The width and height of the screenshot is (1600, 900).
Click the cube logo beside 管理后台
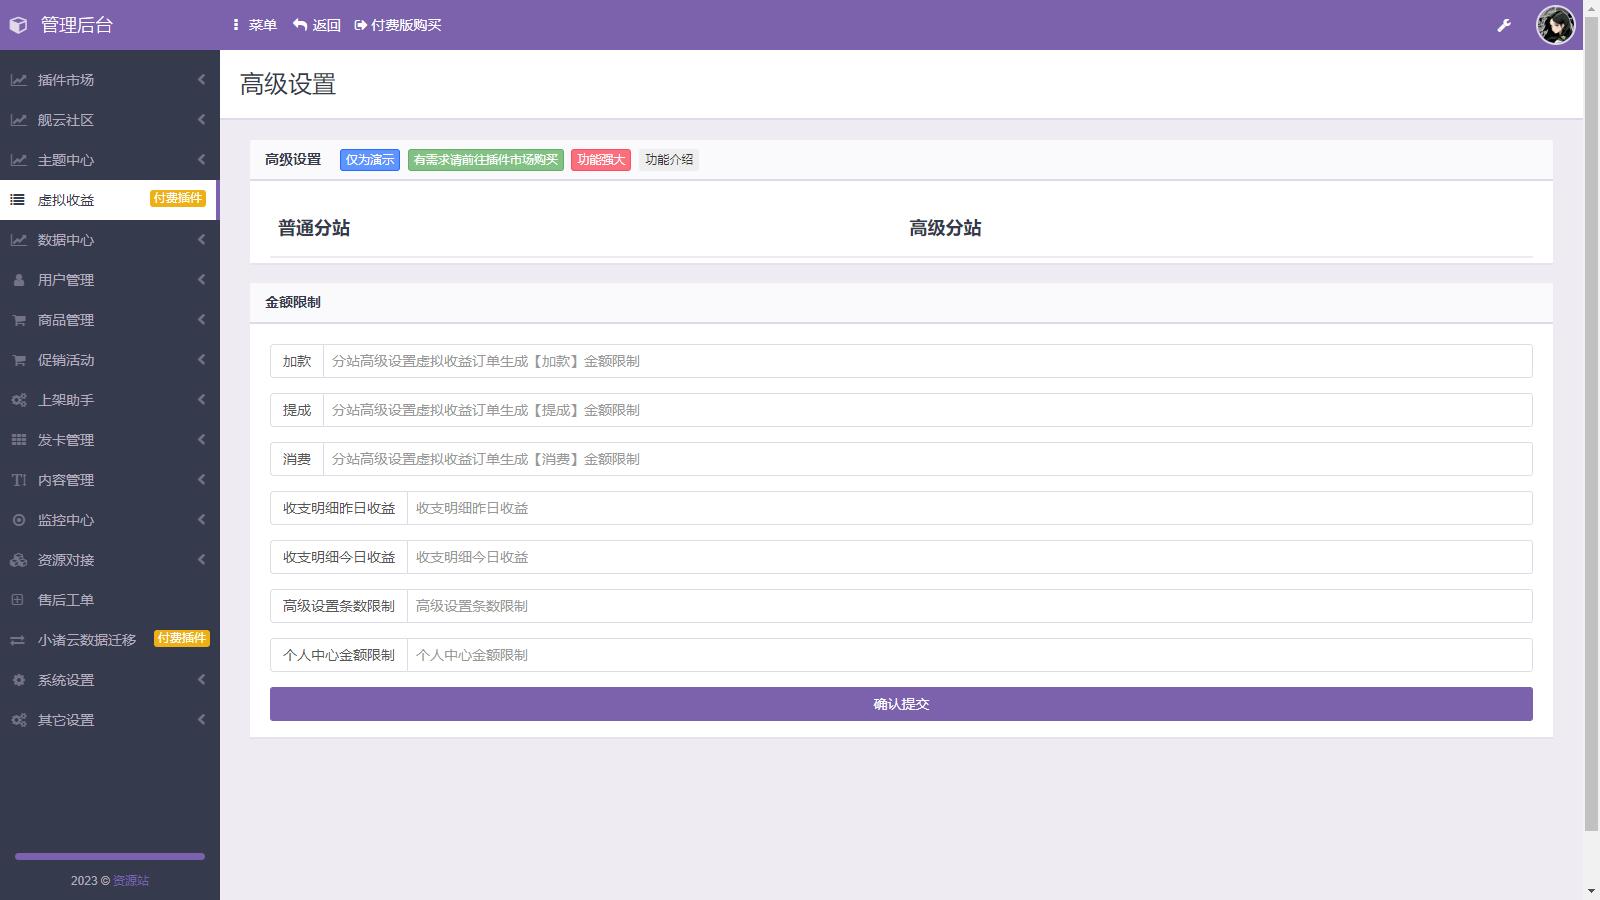[18, 25]
